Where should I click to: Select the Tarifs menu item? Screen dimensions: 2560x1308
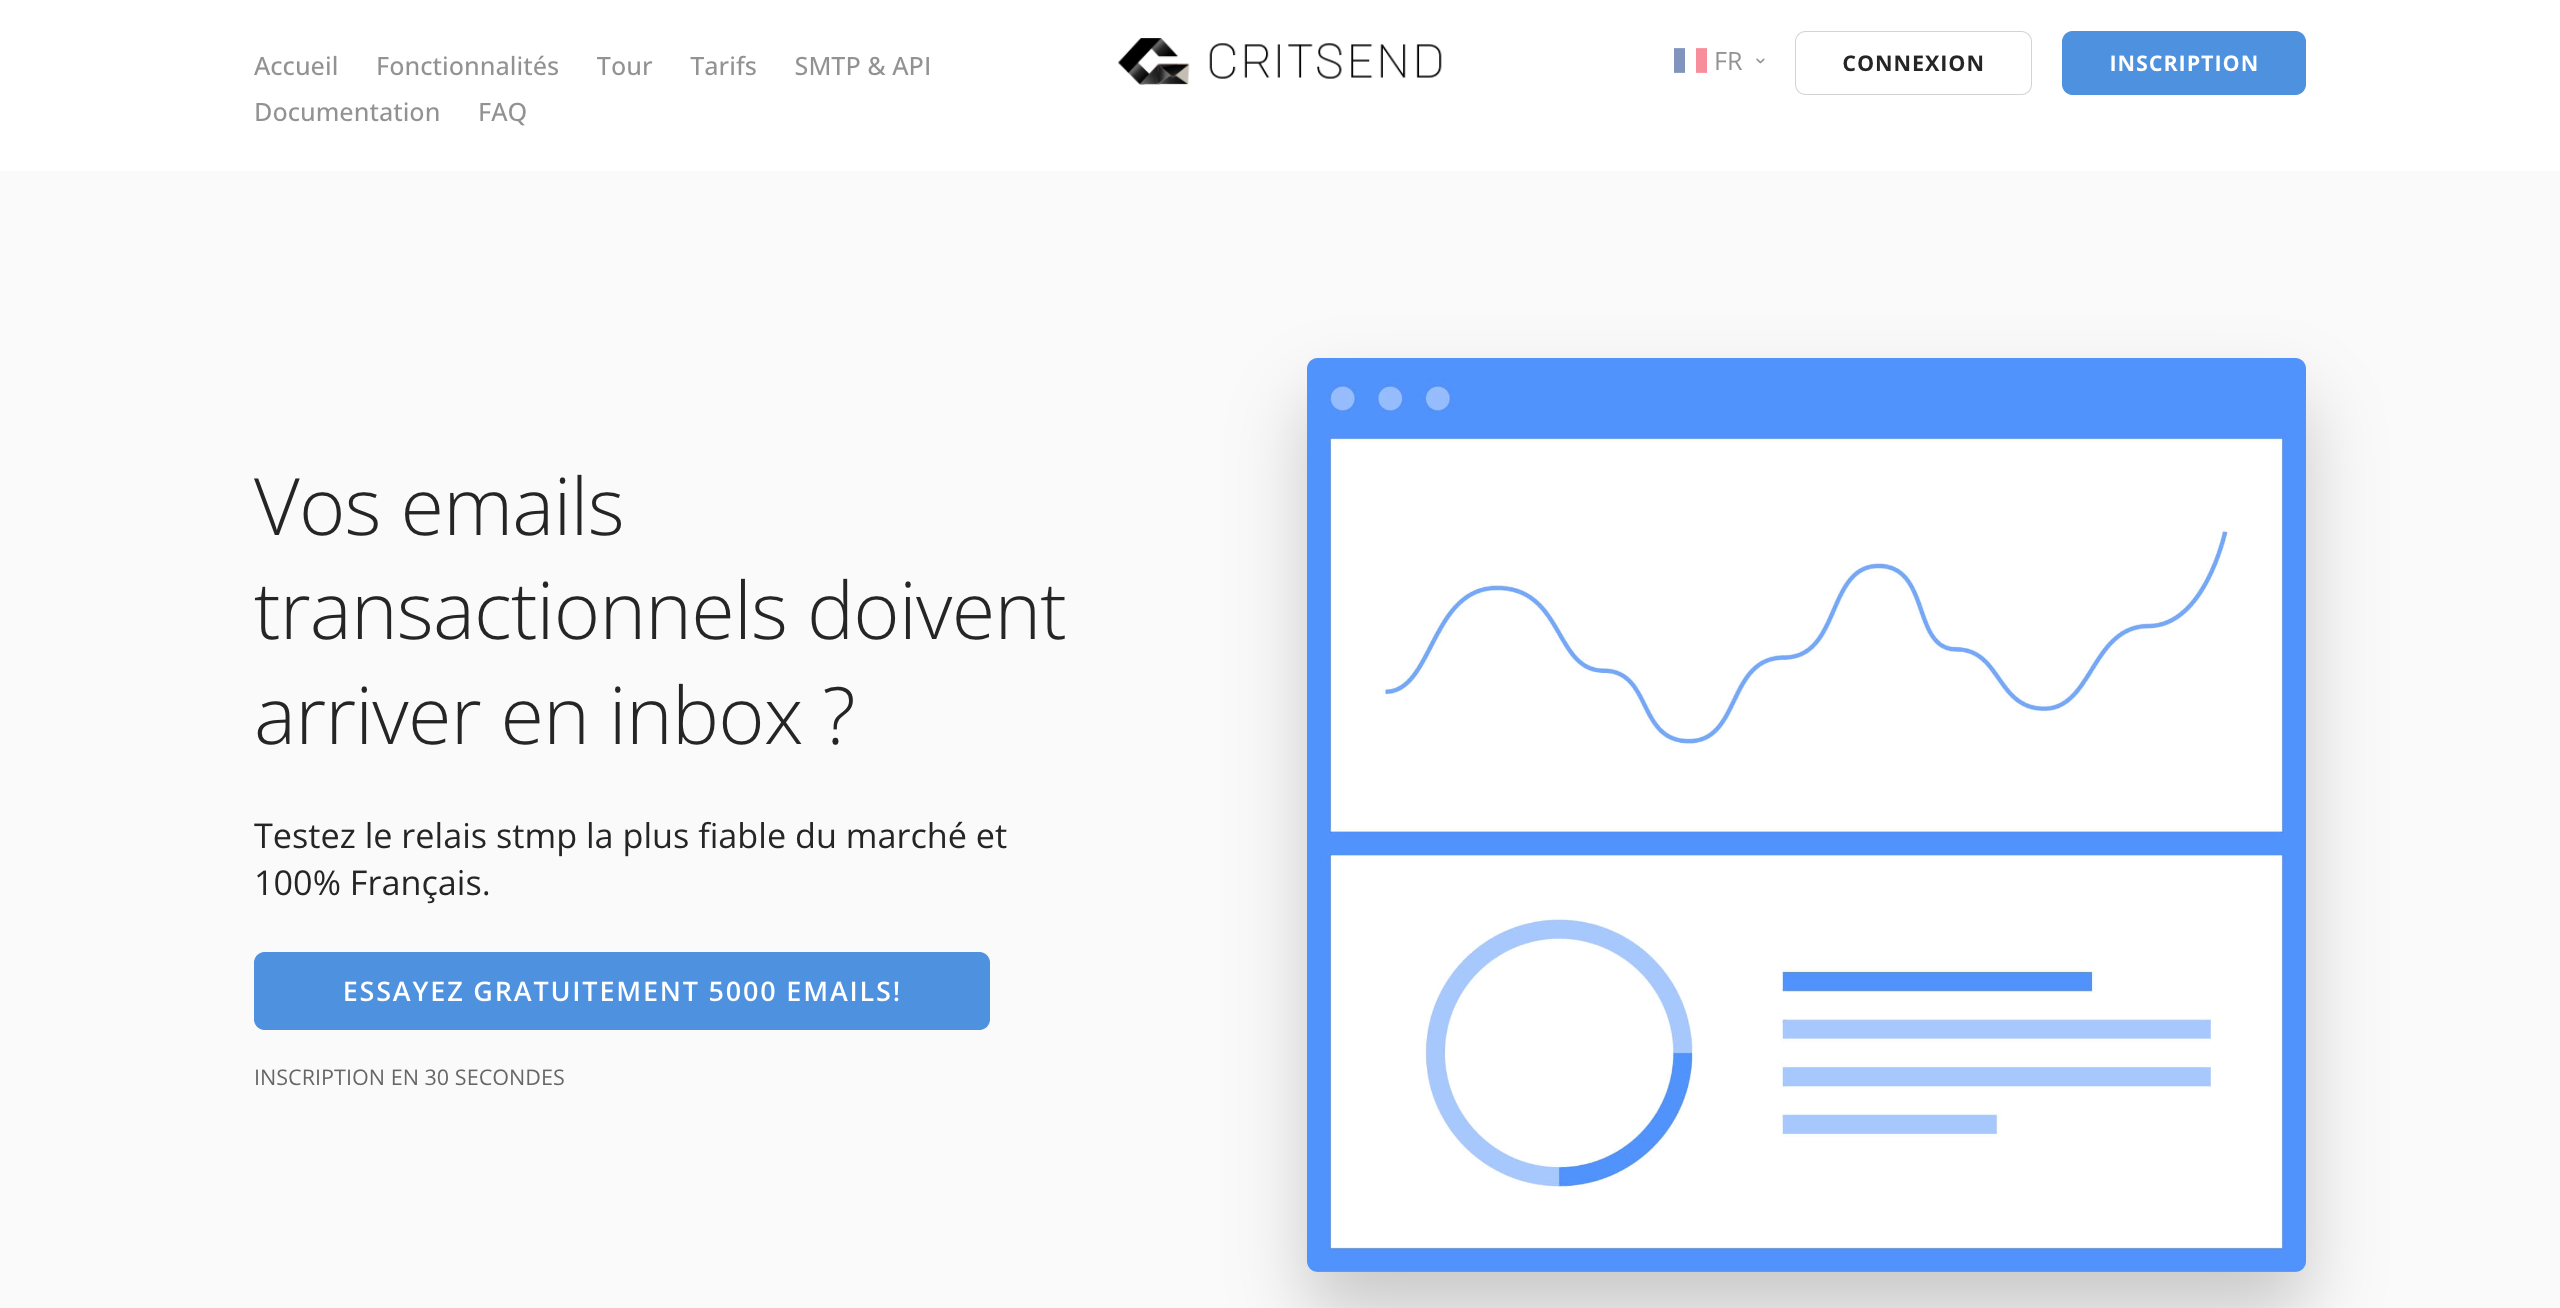[x=720, y=65]
